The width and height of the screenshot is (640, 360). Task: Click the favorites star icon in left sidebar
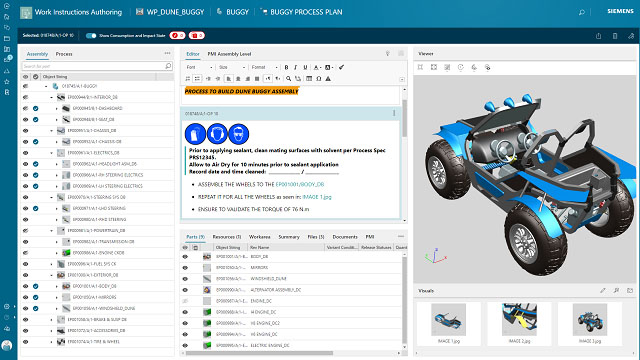[x=7, y=82]
